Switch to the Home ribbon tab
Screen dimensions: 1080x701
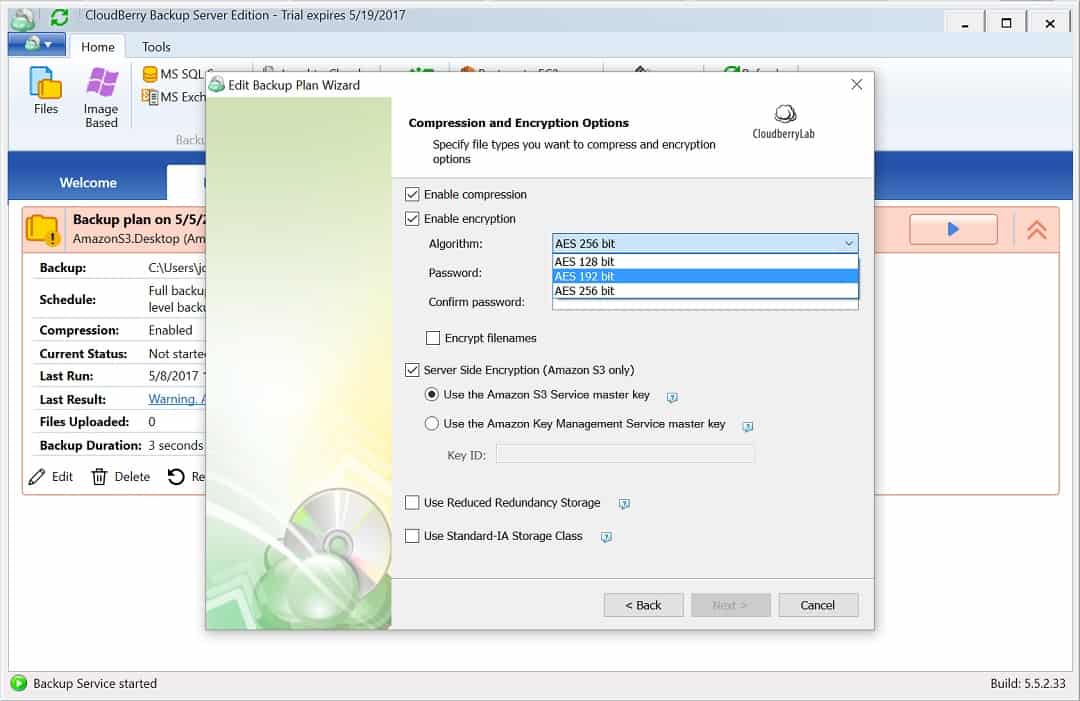pos(98,47)
